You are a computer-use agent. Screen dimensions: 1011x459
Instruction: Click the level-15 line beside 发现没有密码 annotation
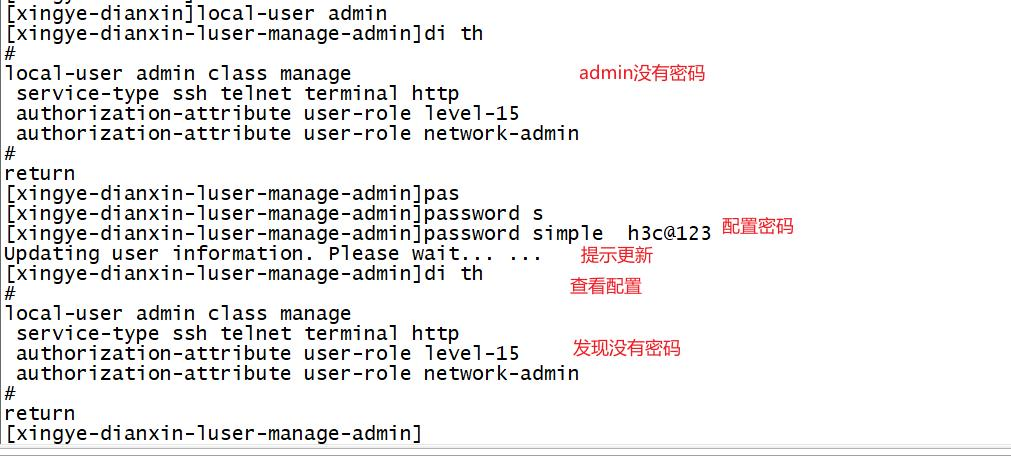pyautogui.click(x=267, y=353)
